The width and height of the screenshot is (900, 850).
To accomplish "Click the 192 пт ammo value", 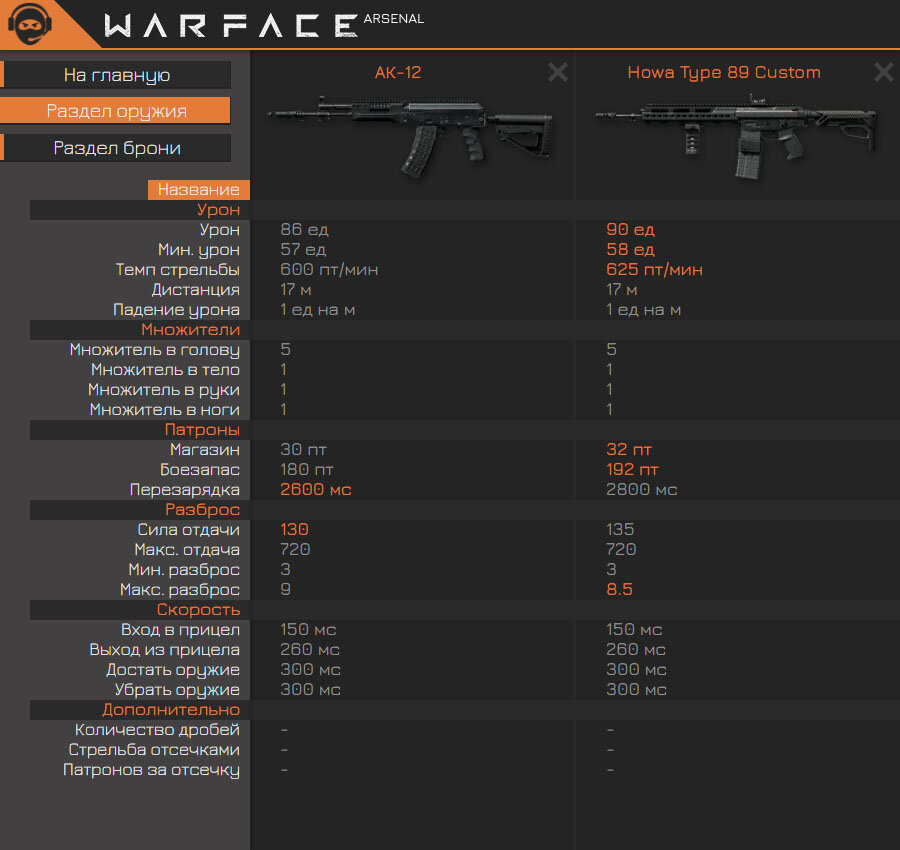I will pyautogui.click(x=632, y=469).
